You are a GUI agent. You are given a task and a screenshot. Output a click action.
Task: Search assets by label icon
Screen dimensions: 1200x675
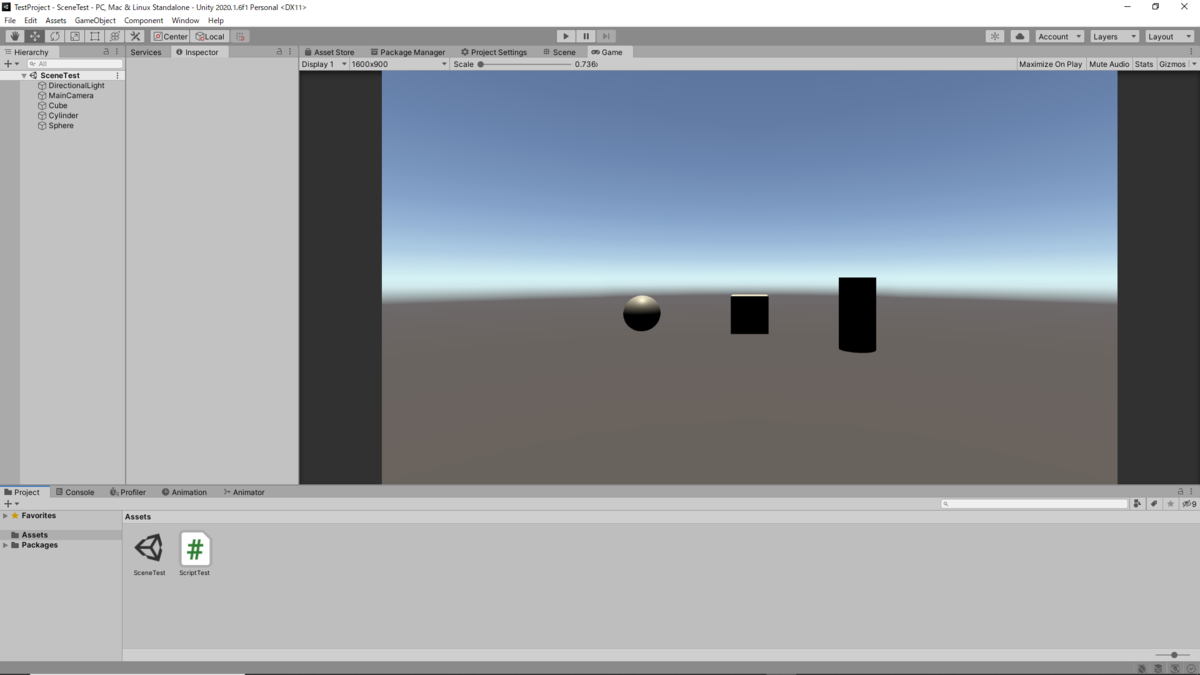click(x=1154, y=504)
